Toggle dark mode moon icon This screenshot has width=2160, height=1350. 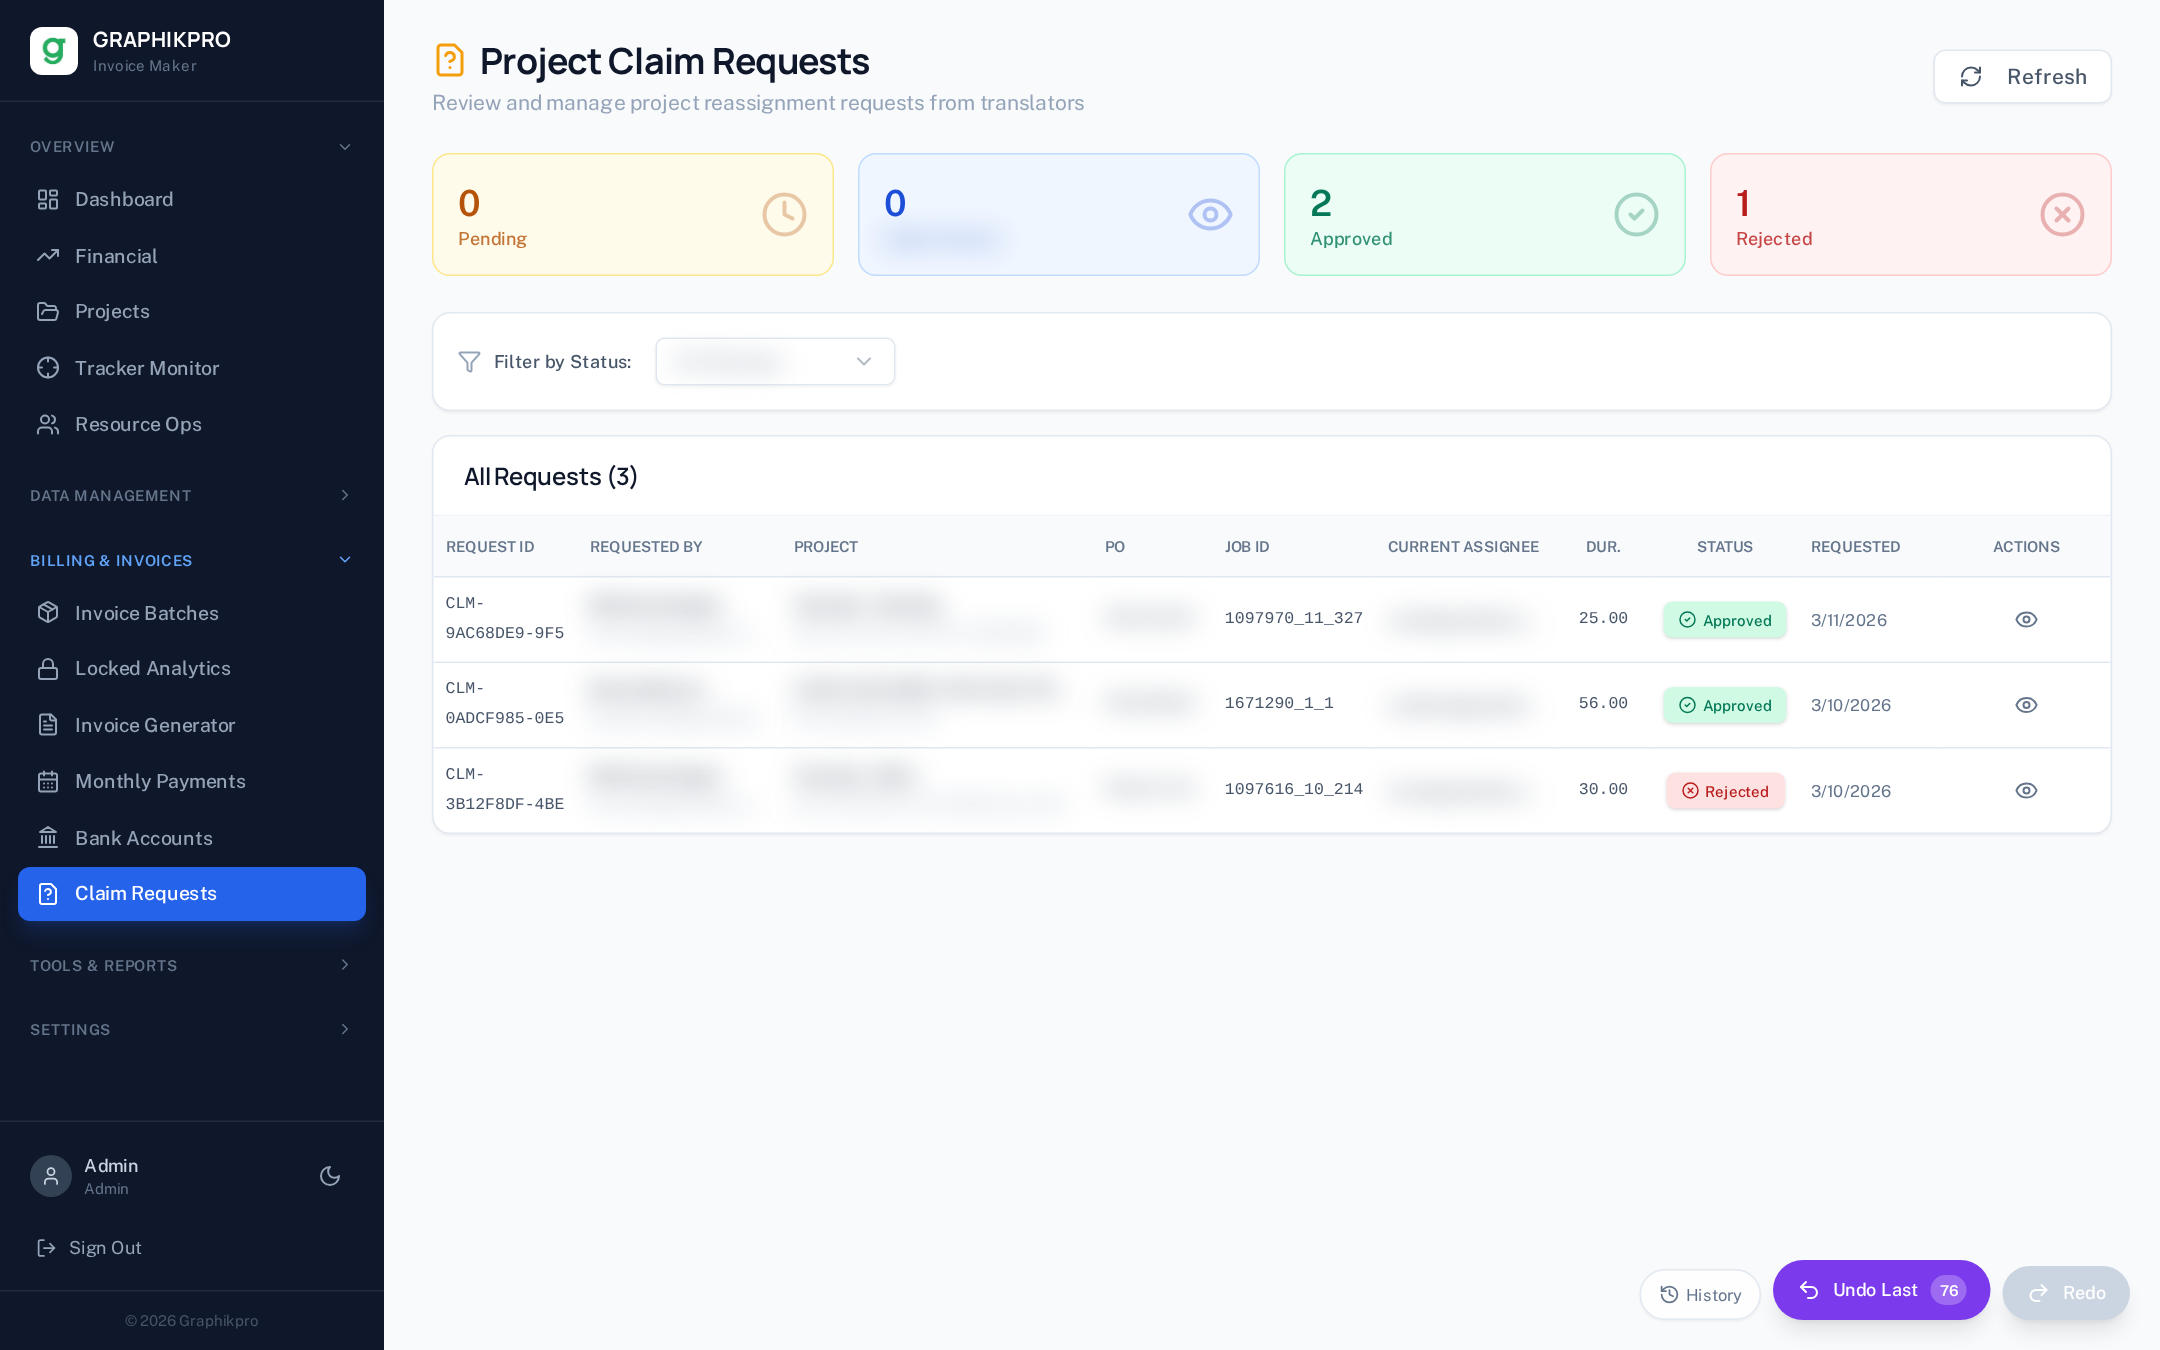[330, 1176]
